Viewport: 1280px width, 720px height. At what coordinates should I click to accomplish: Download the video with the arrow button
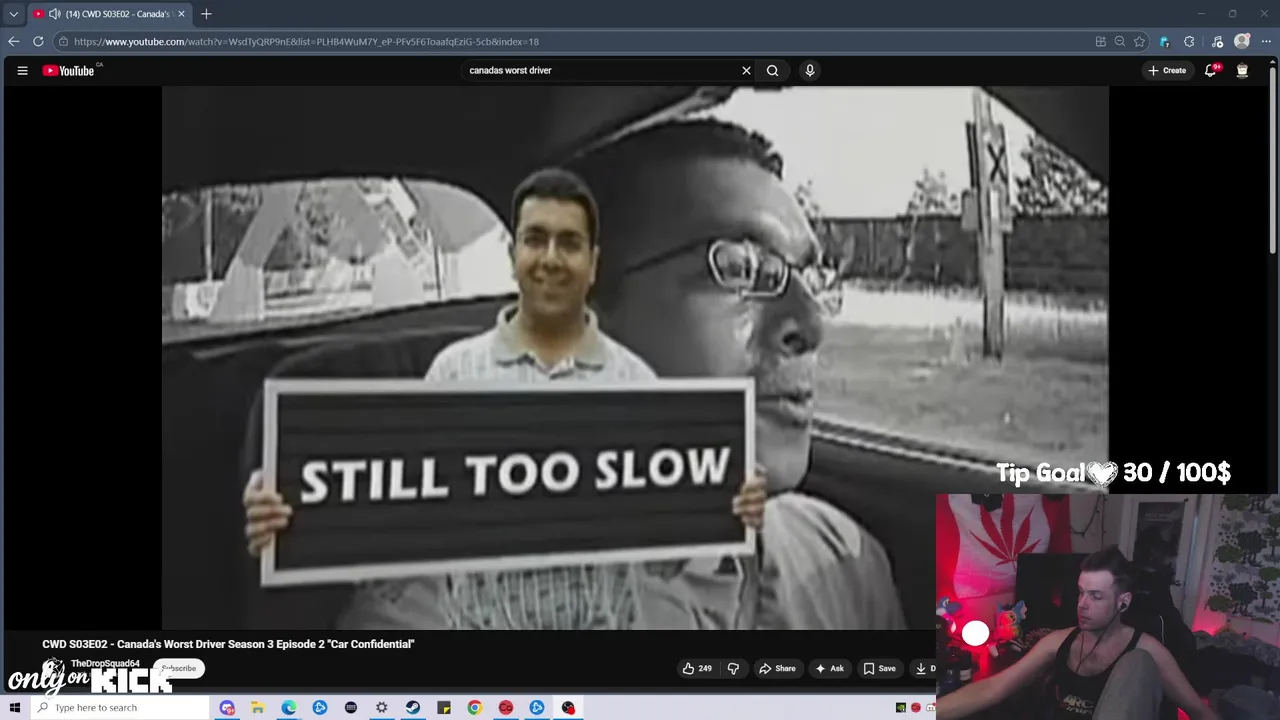pos(923,668)
